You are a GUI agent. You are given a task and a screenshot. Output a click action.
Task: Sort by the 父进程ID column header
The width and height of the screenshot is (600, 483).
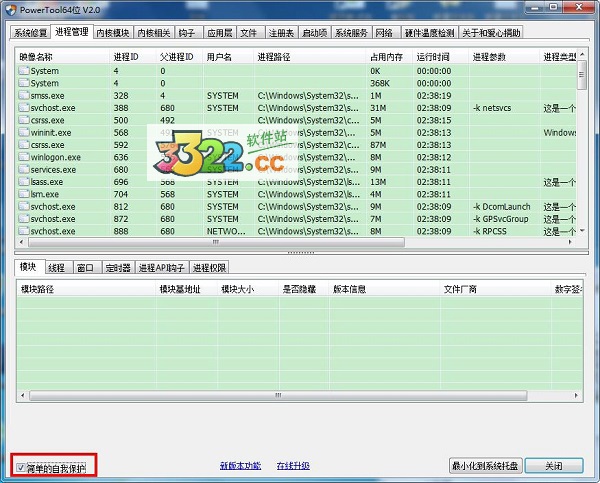click(179, 57)
